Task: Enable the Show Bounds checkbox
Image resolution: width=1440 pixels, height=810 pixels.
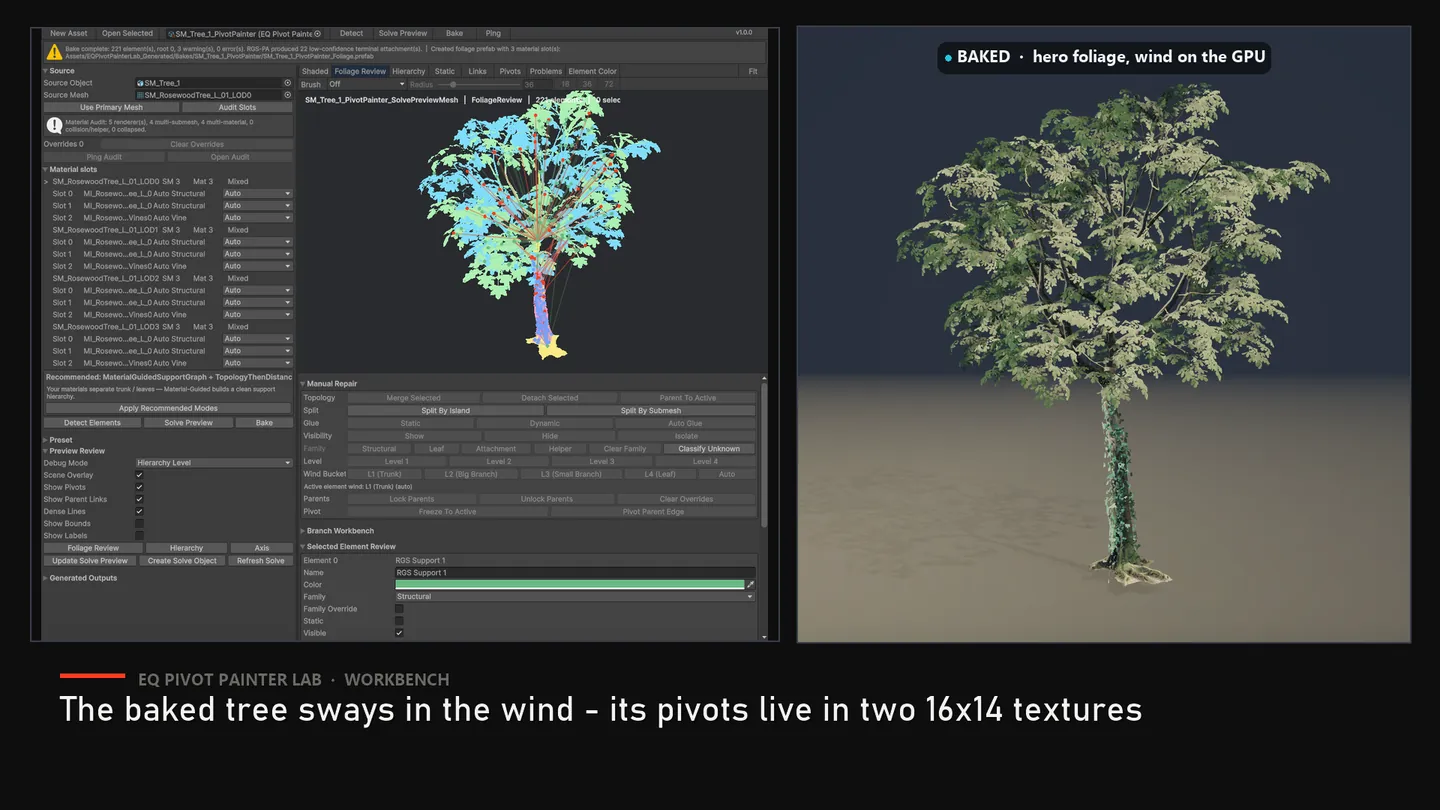Action: click(139, 523)
